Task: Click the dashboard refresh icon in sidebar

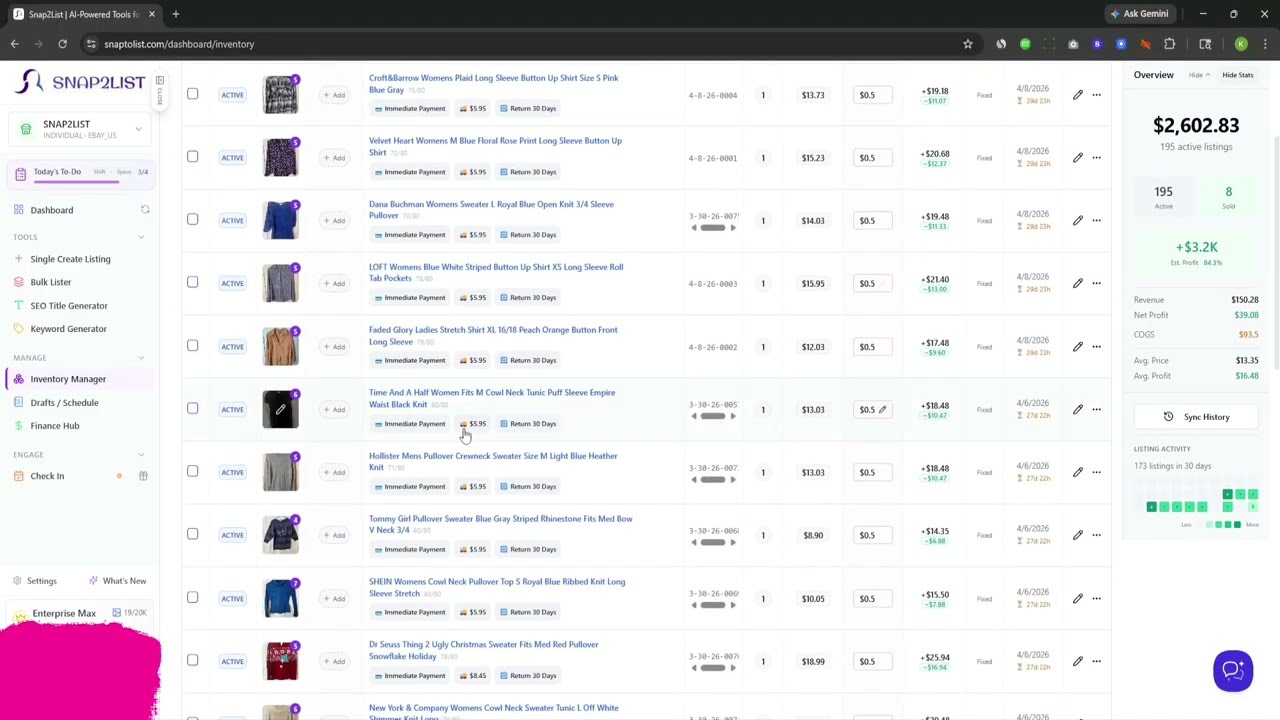Action: [x=145, y=210]
